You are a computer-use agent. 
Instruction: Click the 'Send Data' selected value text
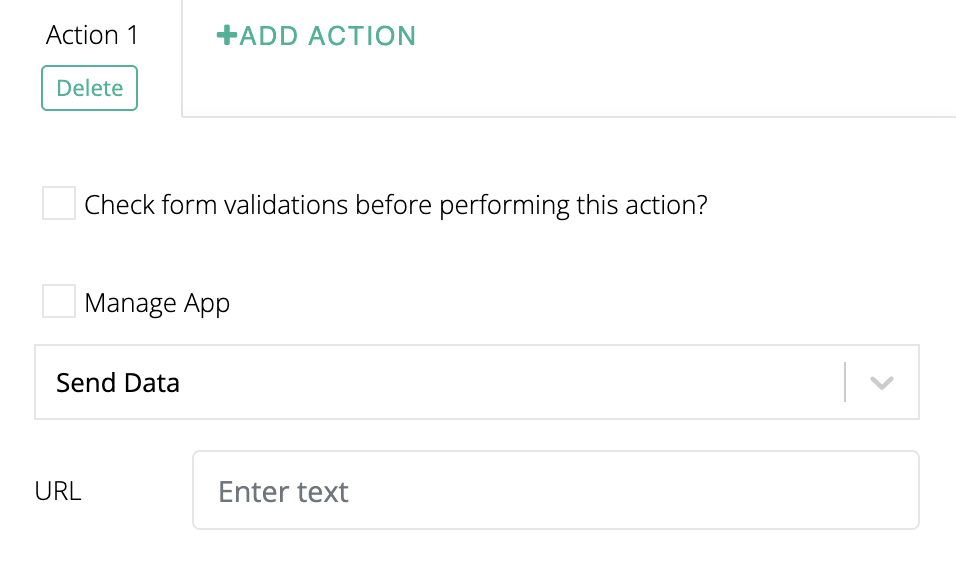(118, 383)
